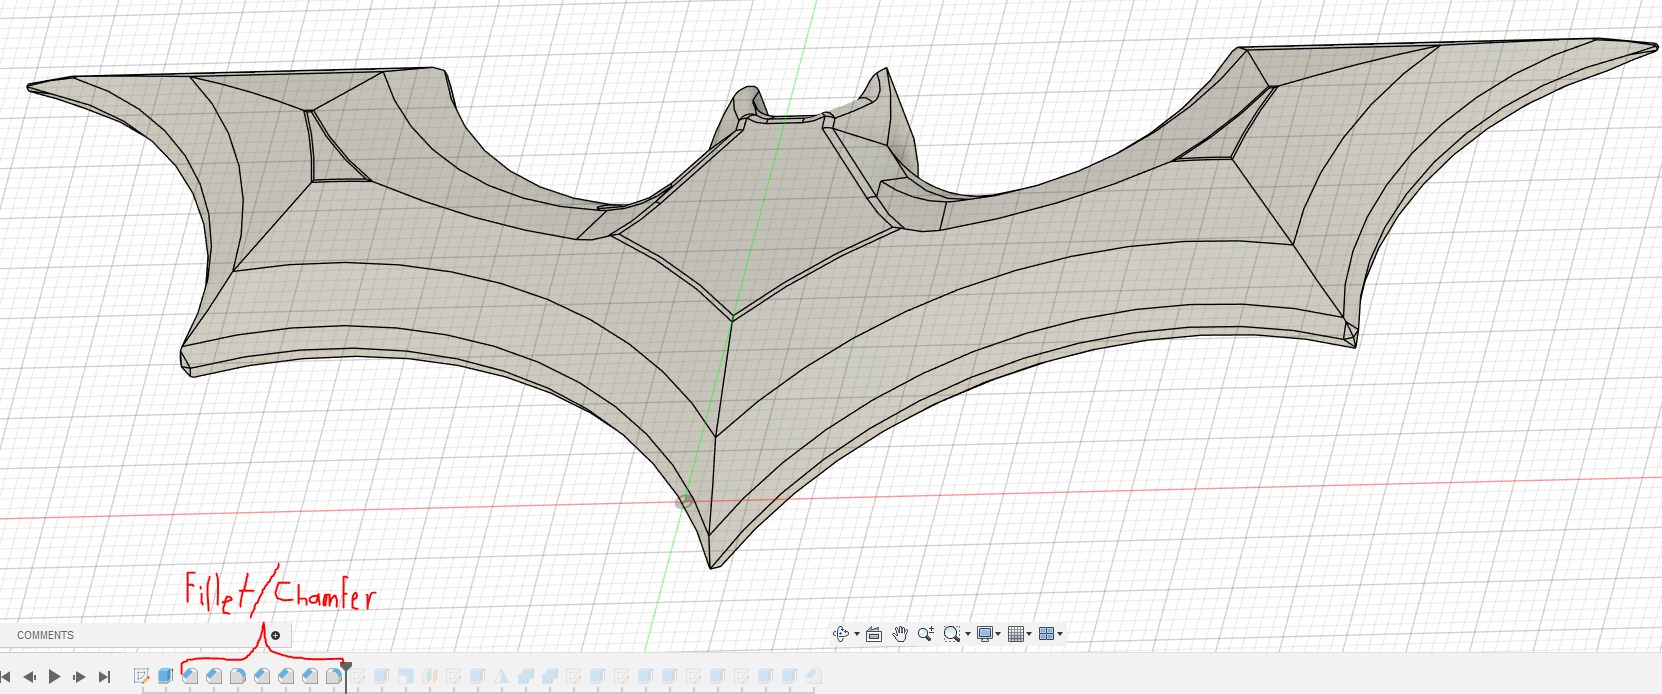Select the suppressed triangle draft feature
The image size is (1662, 694).
tap(502, 676)
